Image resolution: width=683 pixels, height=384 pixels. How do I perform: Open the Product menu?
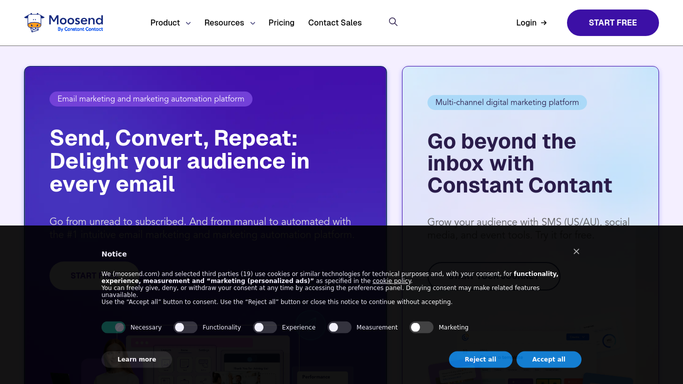pyautogui.click(x=165, y=23)
